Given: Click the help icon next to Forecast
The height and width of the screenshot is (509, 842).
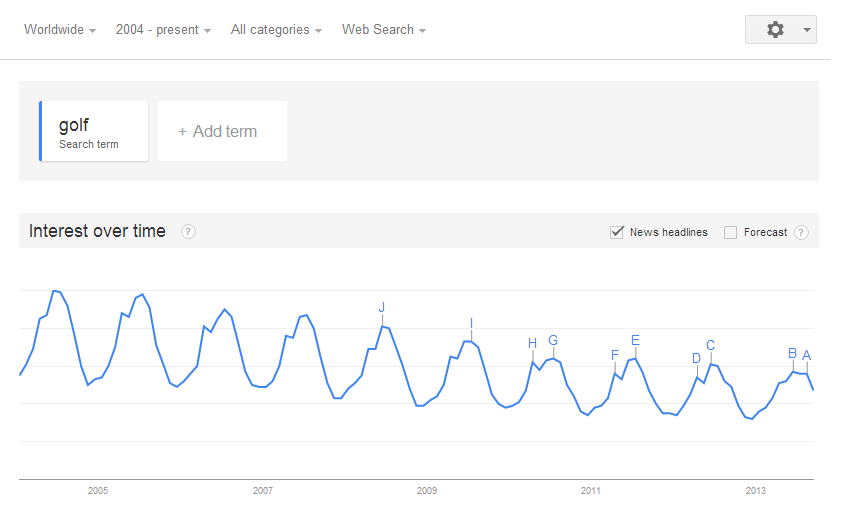Looking at the screenshot, I should (x=801, y=232).
